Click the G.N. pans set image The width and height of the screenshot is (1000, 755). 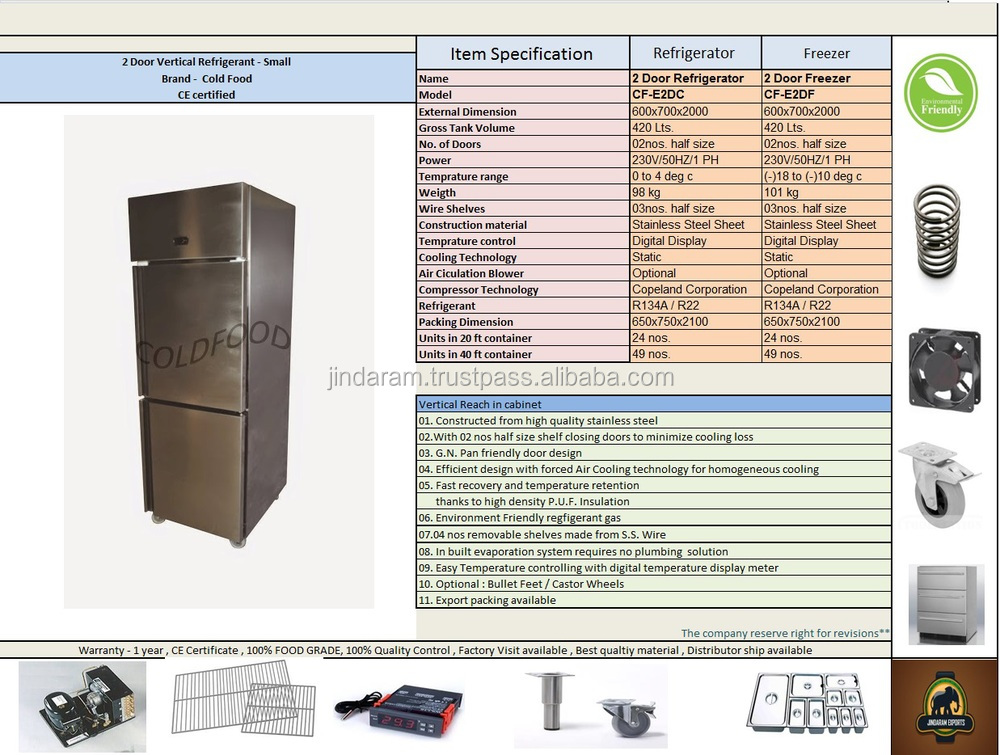809,701
